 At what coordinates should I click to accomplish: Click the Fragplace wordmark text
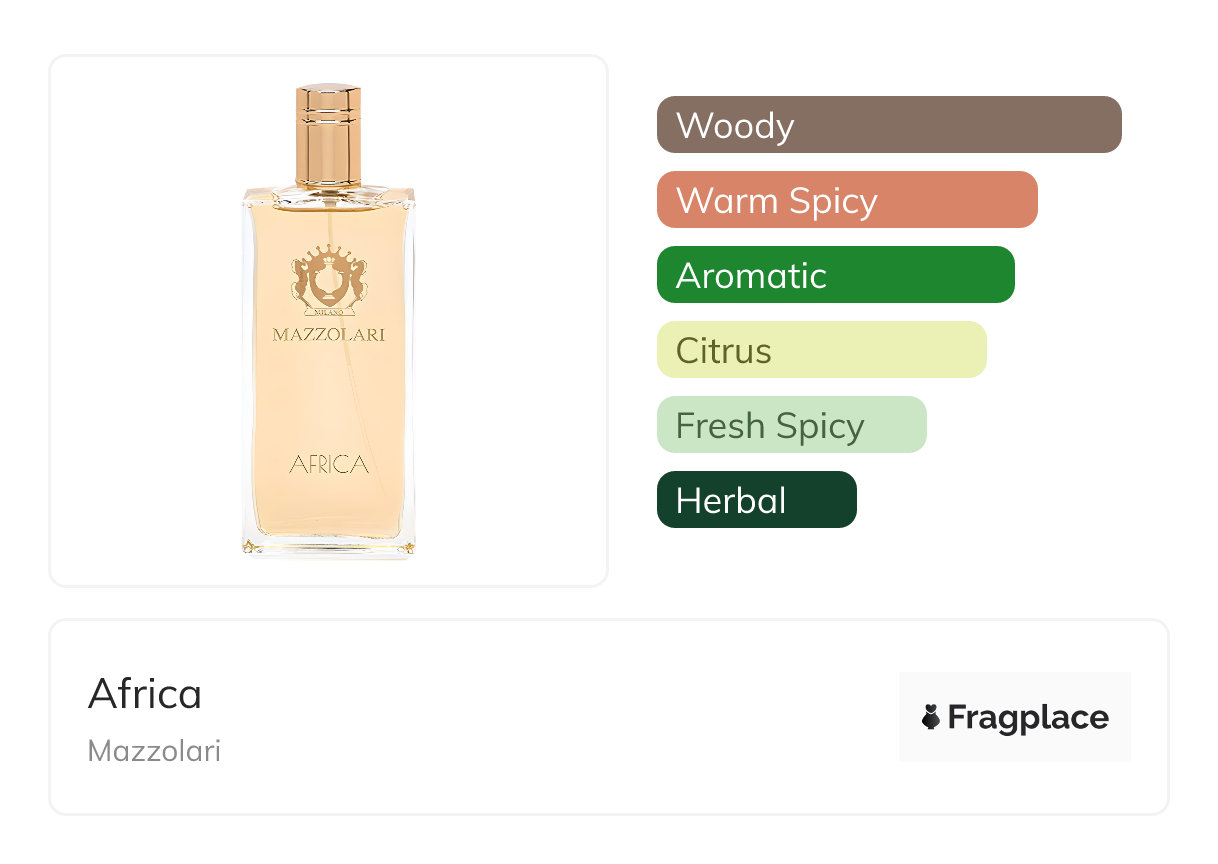(x=1028, y=718)
